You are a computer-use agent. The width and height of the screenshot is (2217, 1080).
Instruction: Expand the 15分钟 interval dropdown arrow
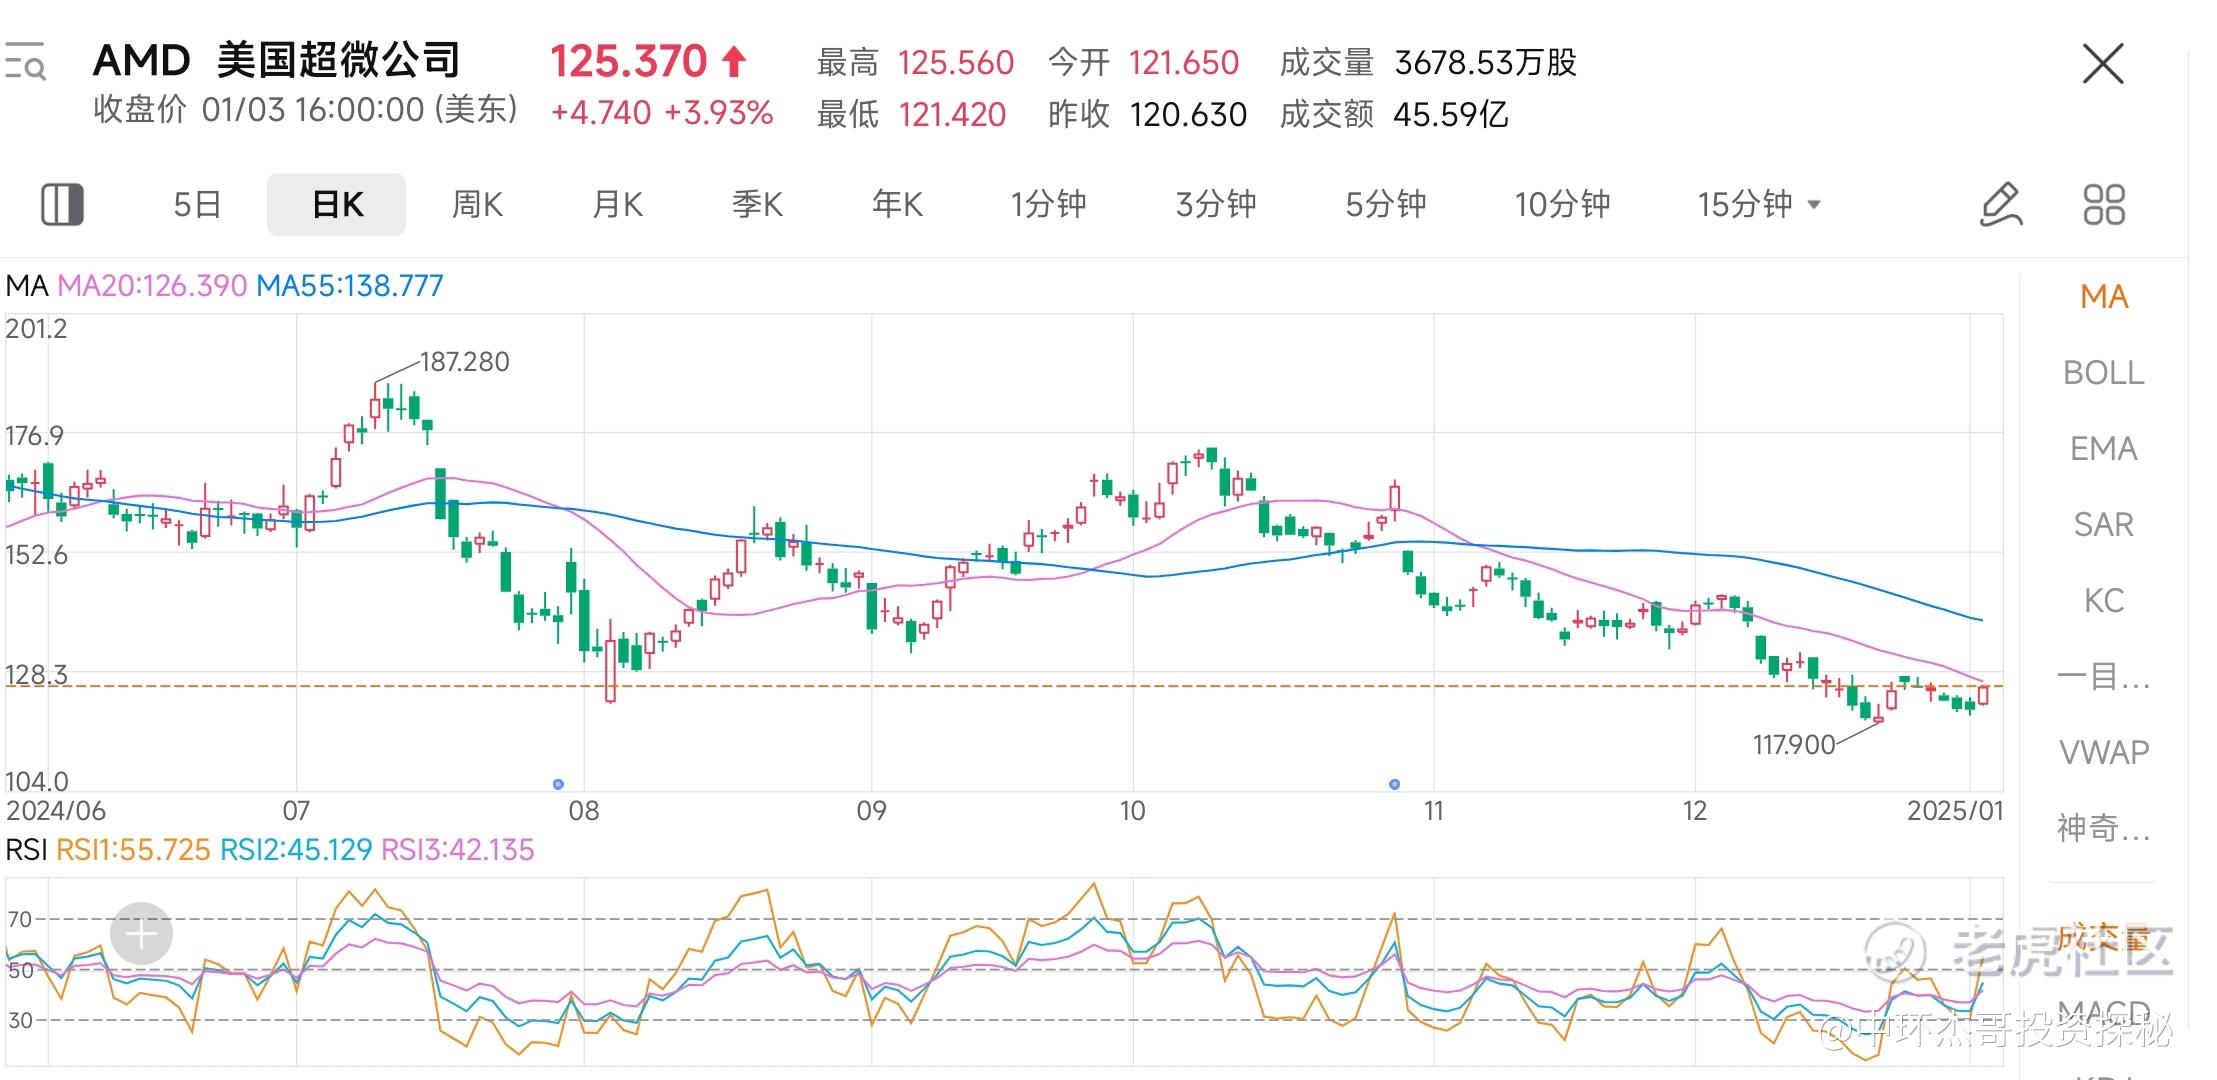click(x=1814, y=205)
